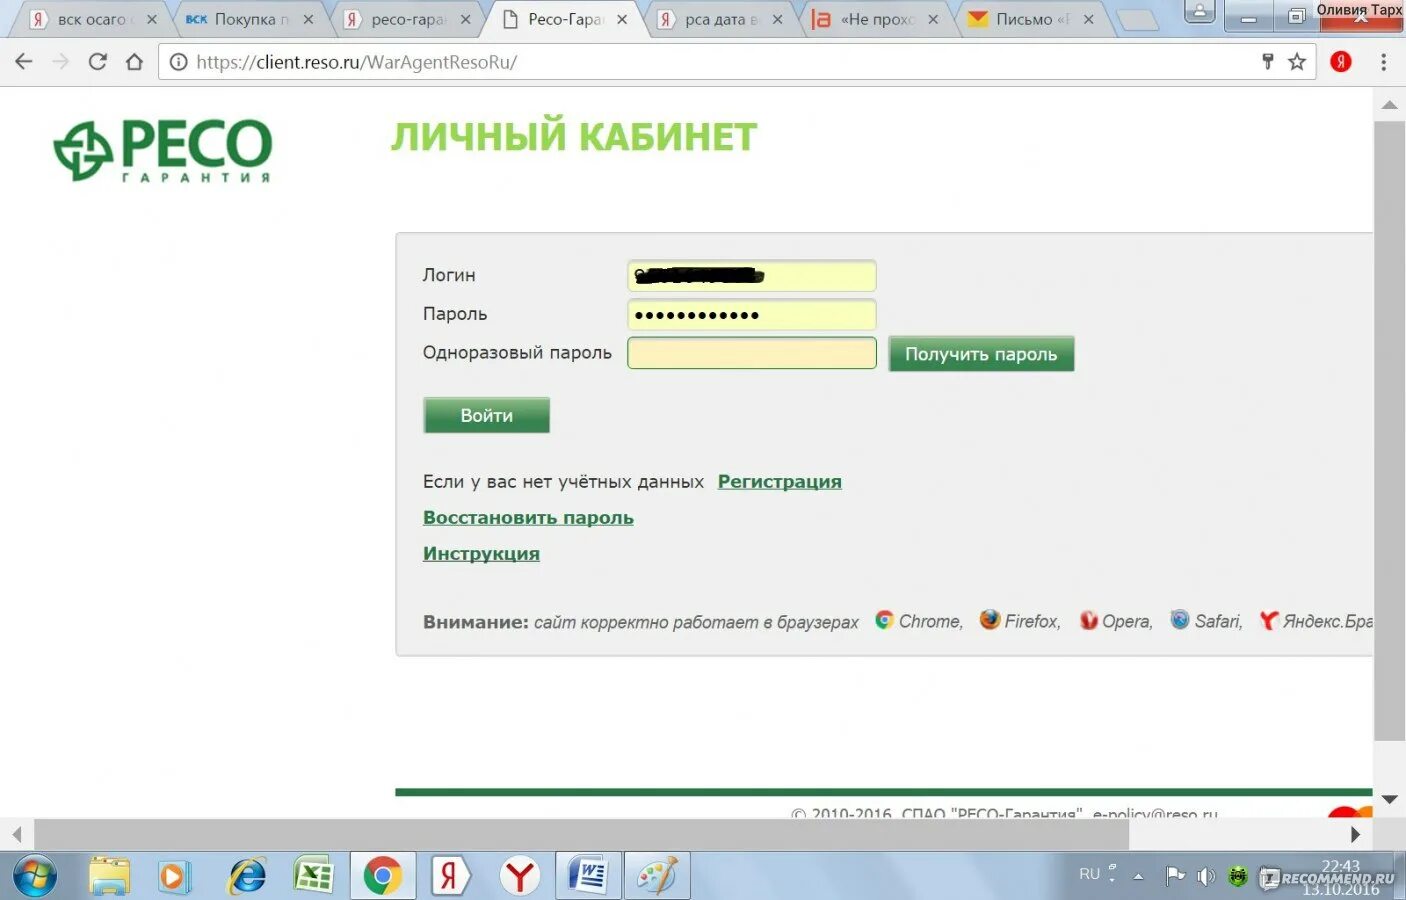
Task: Switch to the 'рса дата' tab
Action: pyautogui.click(x=720, y=19)
